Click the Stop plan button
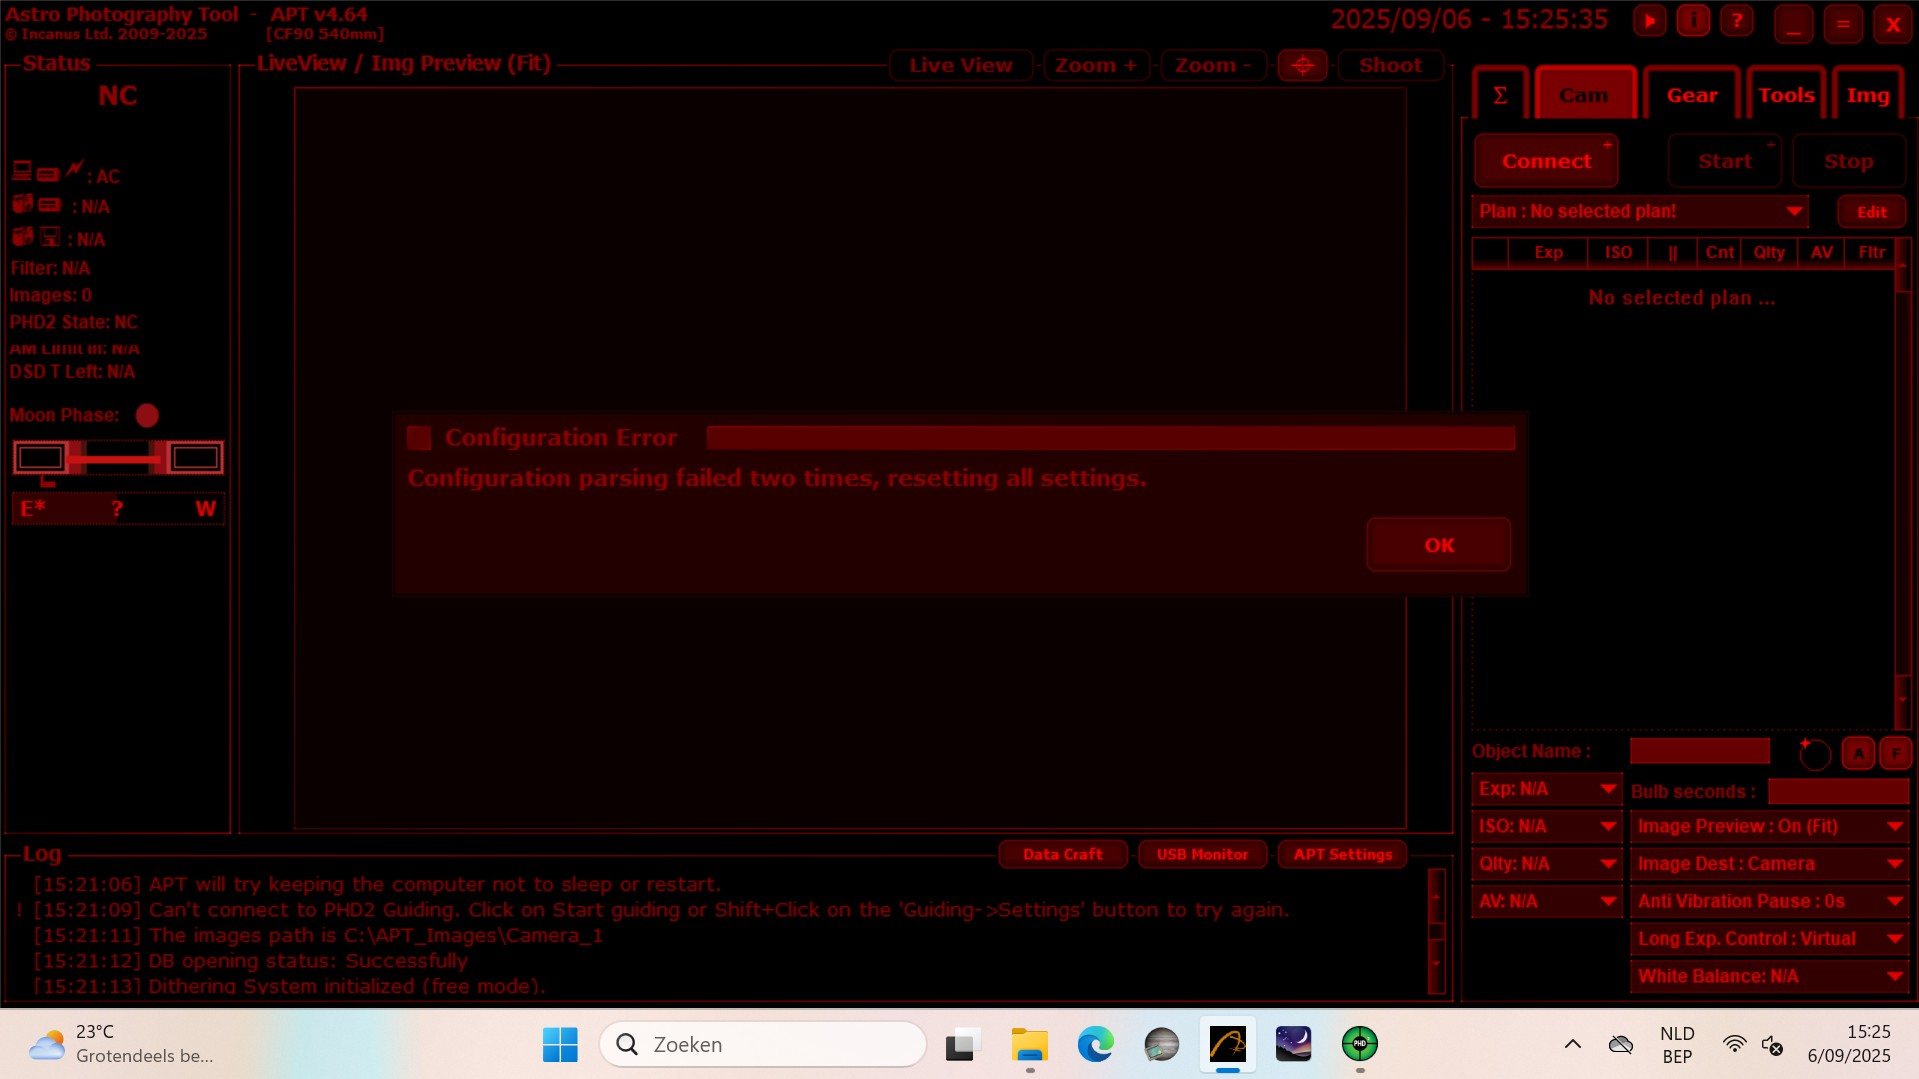 tap(1848, 161)
